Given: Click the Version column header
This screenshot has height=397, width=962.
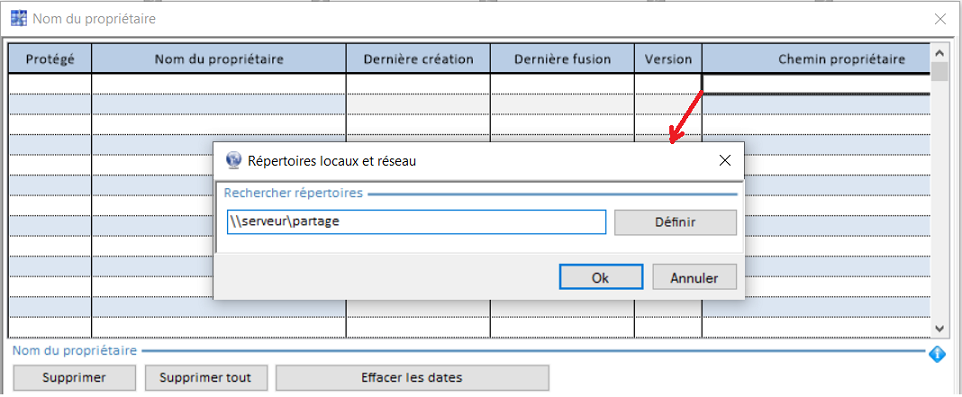Looking at the screenshot, I should [668, 59].
